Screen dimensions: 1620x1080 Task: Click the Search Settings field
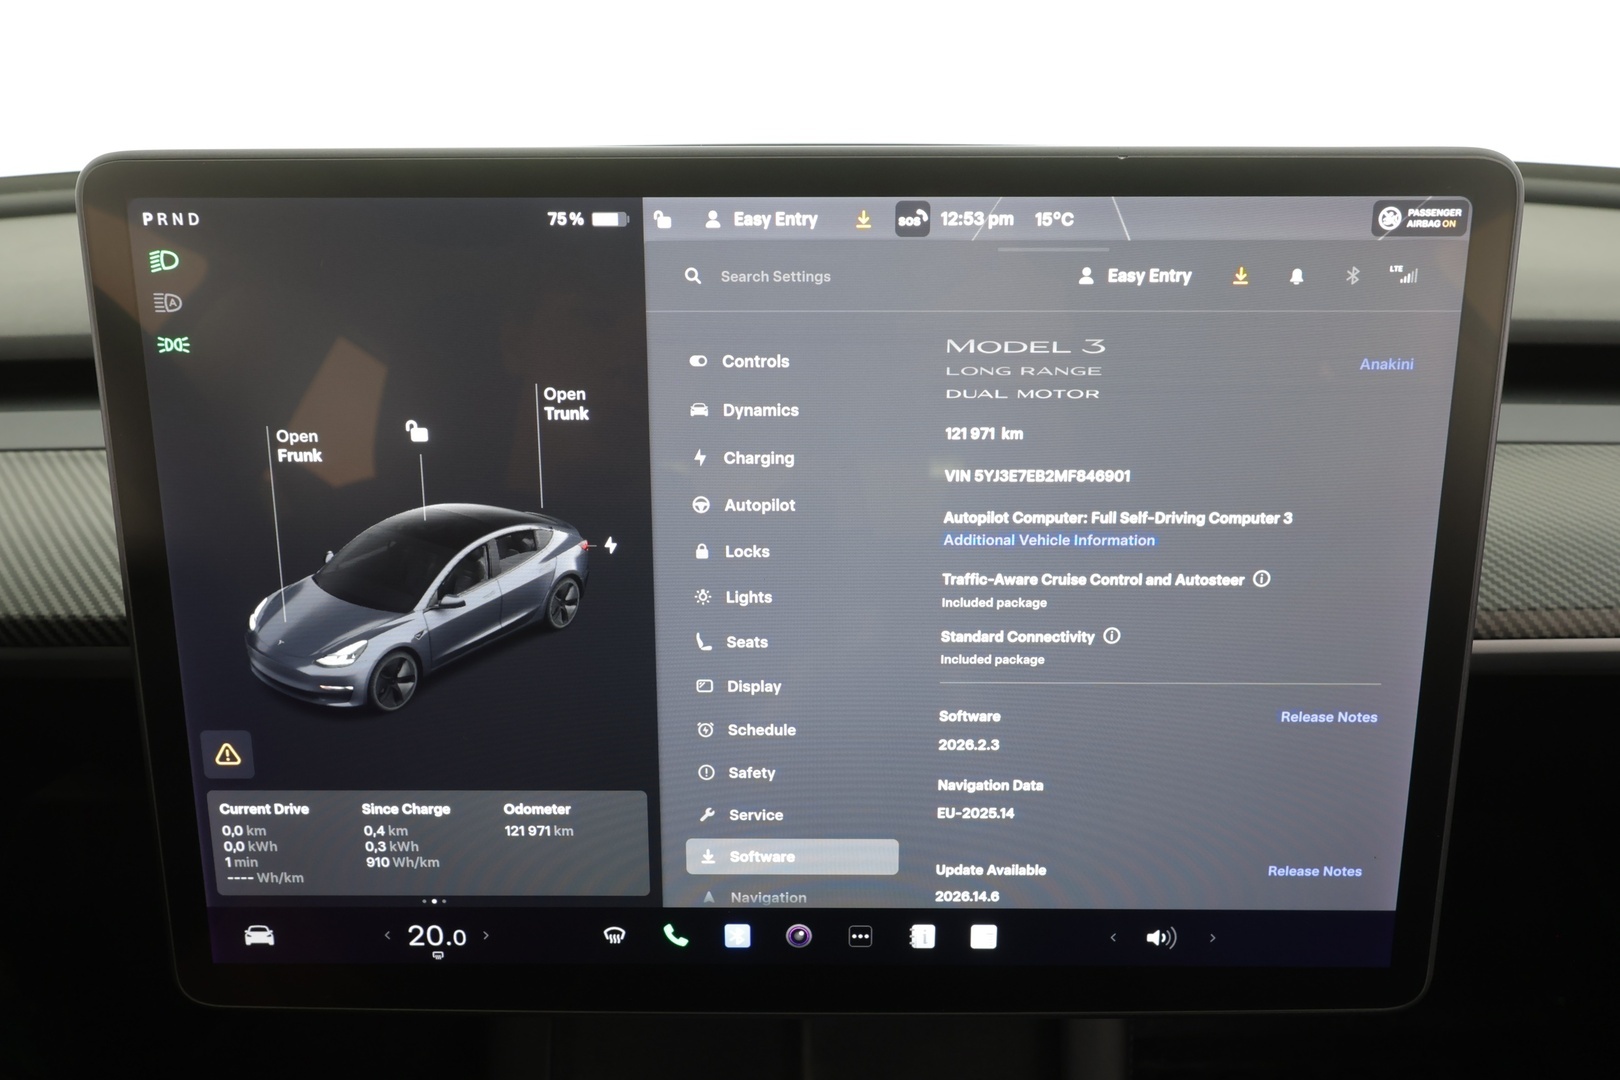pyautogui.click(x=775, y=276)
